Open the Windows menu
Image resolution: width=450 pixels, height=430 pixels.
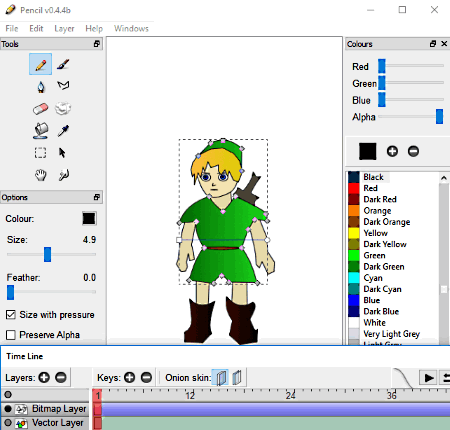(131, 29)
